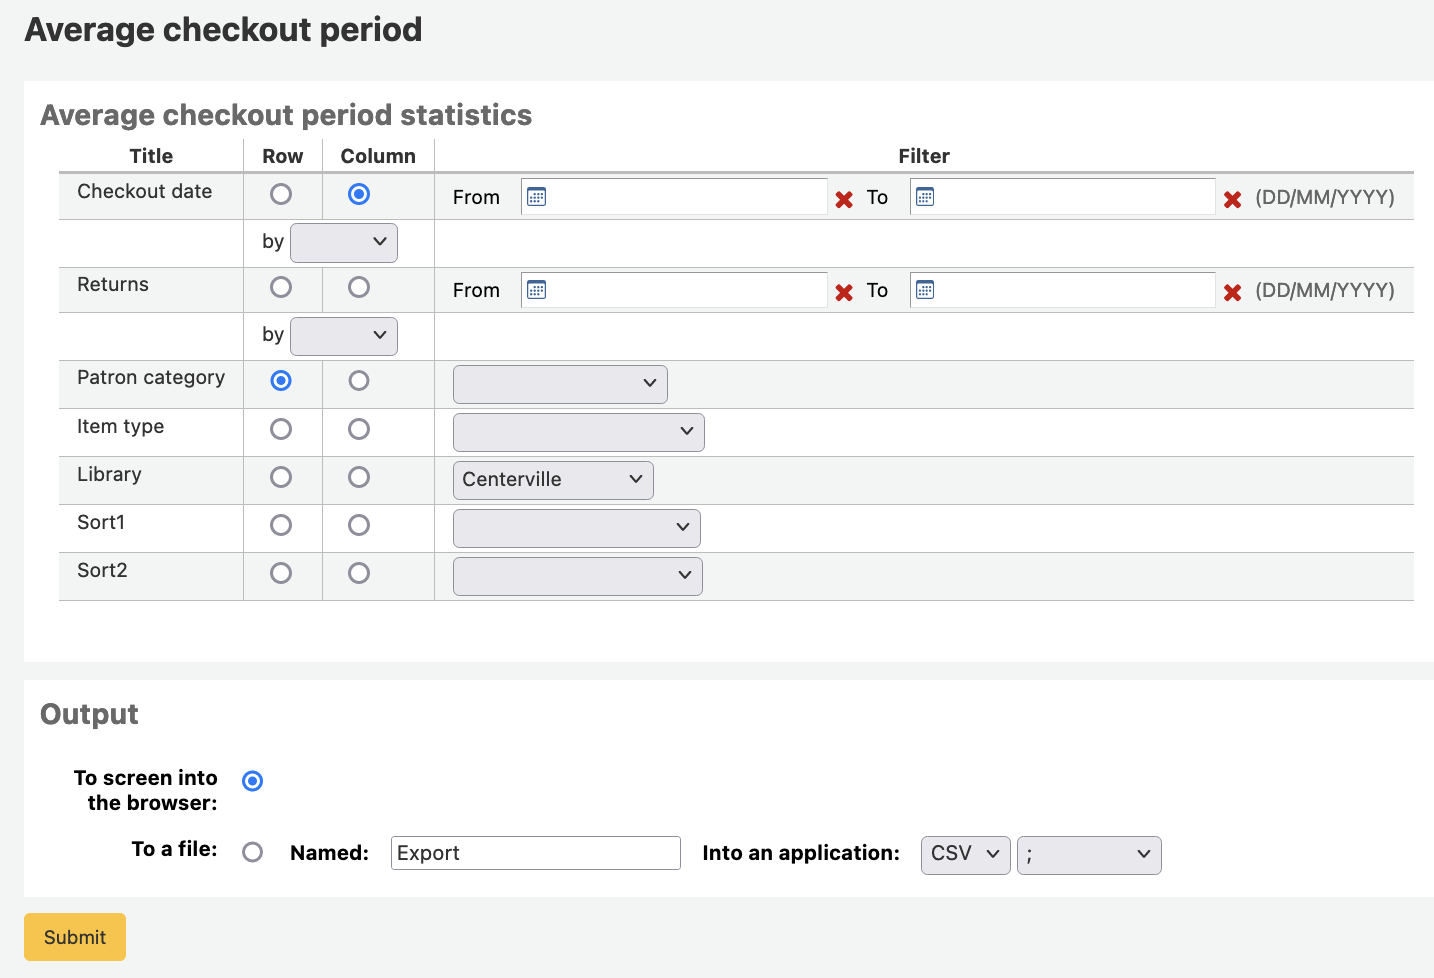Select Column radio for Sort2
Image resolution: width=1434 pixels, height=978 pixels.
(359, 573)
